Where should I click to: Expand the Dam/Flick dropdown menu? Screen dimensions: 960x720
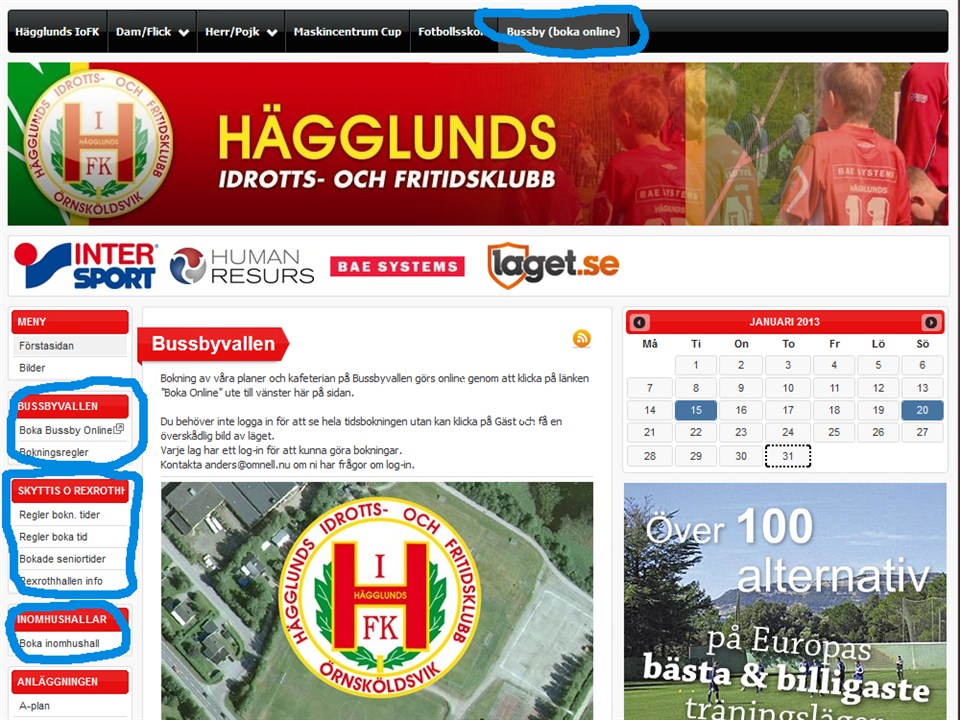pyautogui.click(x=153, y=32)
